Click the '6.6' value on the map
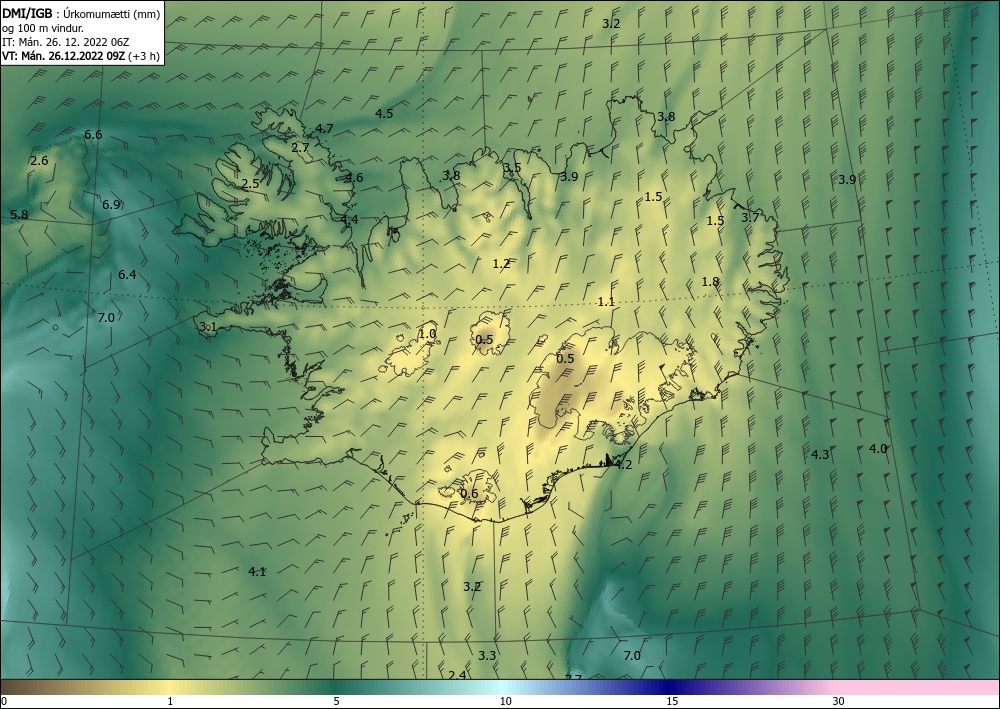This screenshot has width=1000, height=709. [93, 135]
